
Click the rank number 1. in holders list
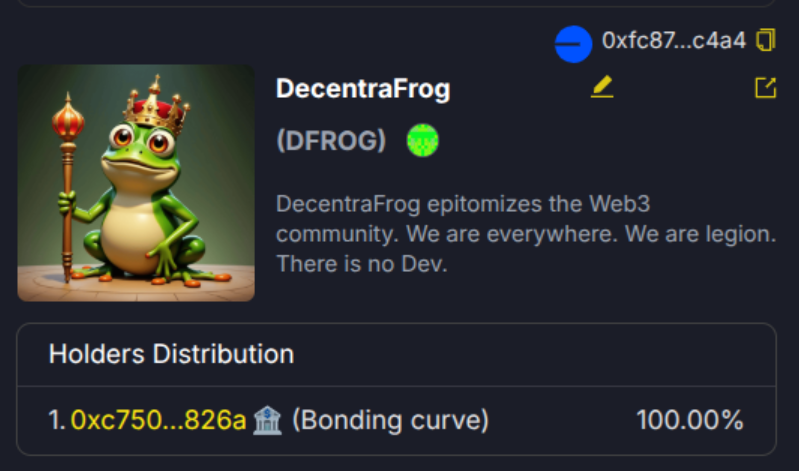pos(57,420)
